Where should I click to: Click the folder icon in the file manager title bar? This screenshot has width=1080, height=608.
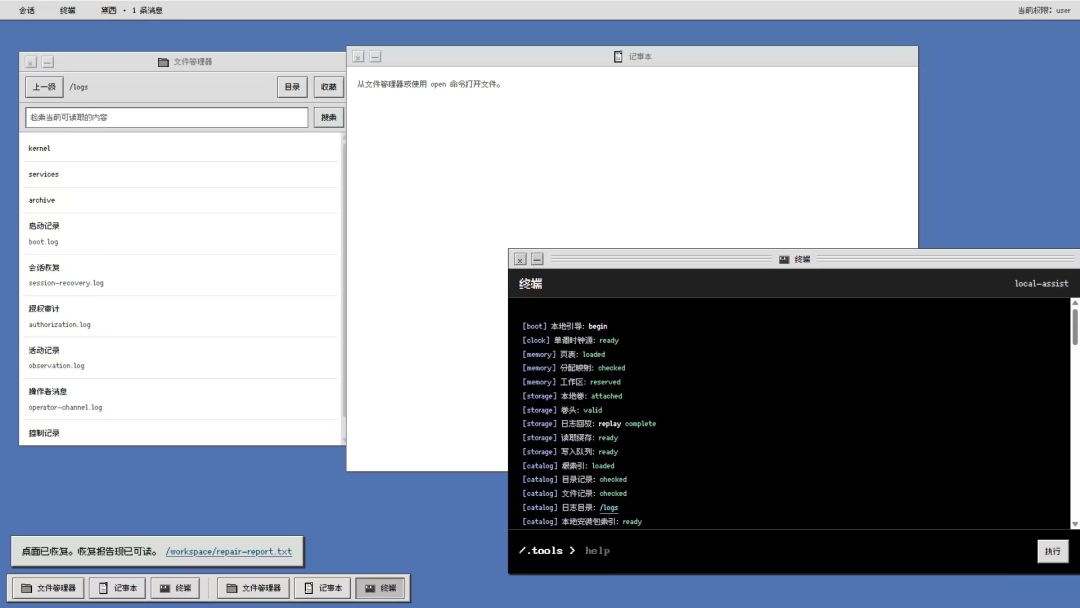tap(163, 62)
